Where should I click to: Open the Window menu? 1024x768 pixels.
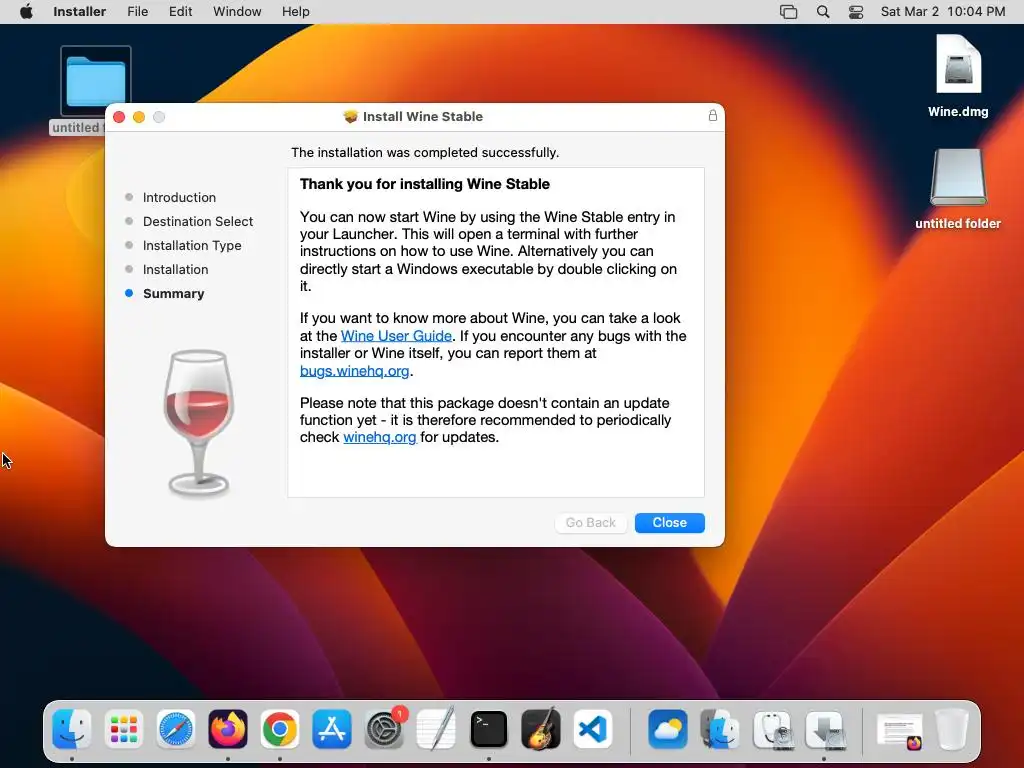[x=237, y=11]
